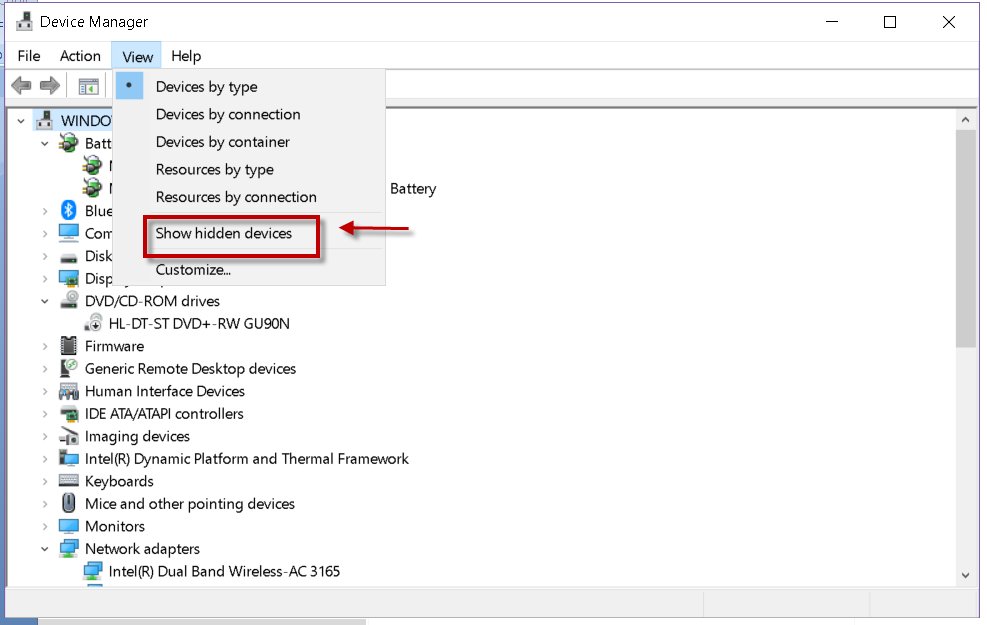This screenshot has height=625, width=987.
Task: Click the IDE ATA/ATAPI controllers icon
Action: (69, 414)
